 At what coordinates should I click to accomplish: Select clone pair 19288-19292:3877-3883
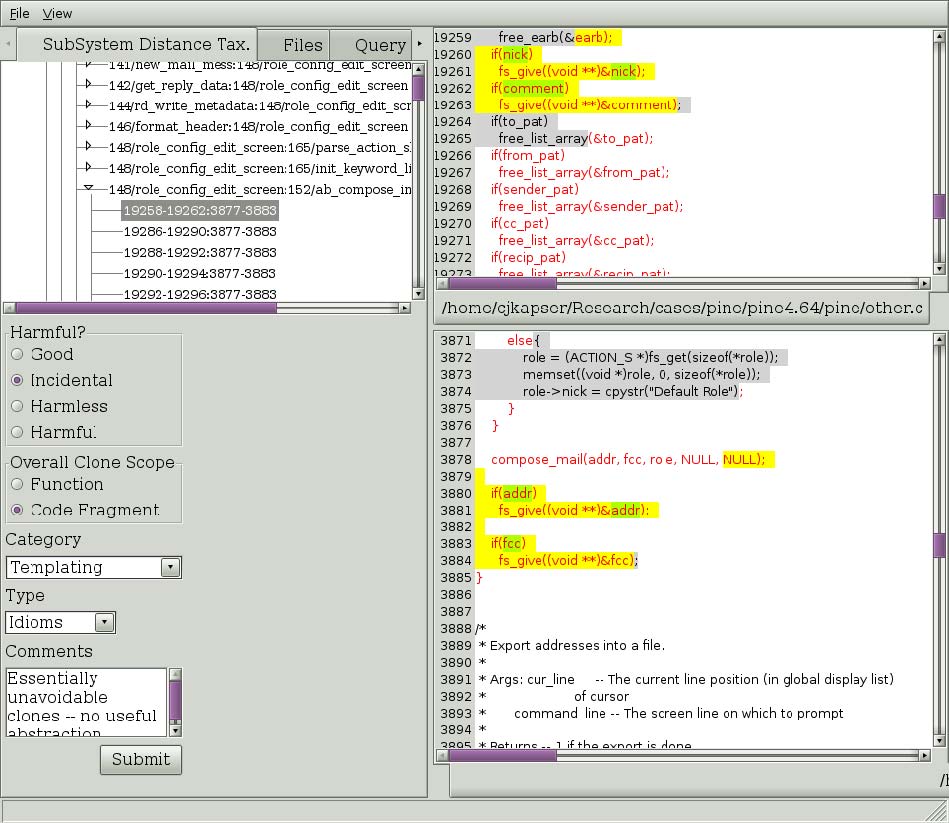(x=200, y=252)
